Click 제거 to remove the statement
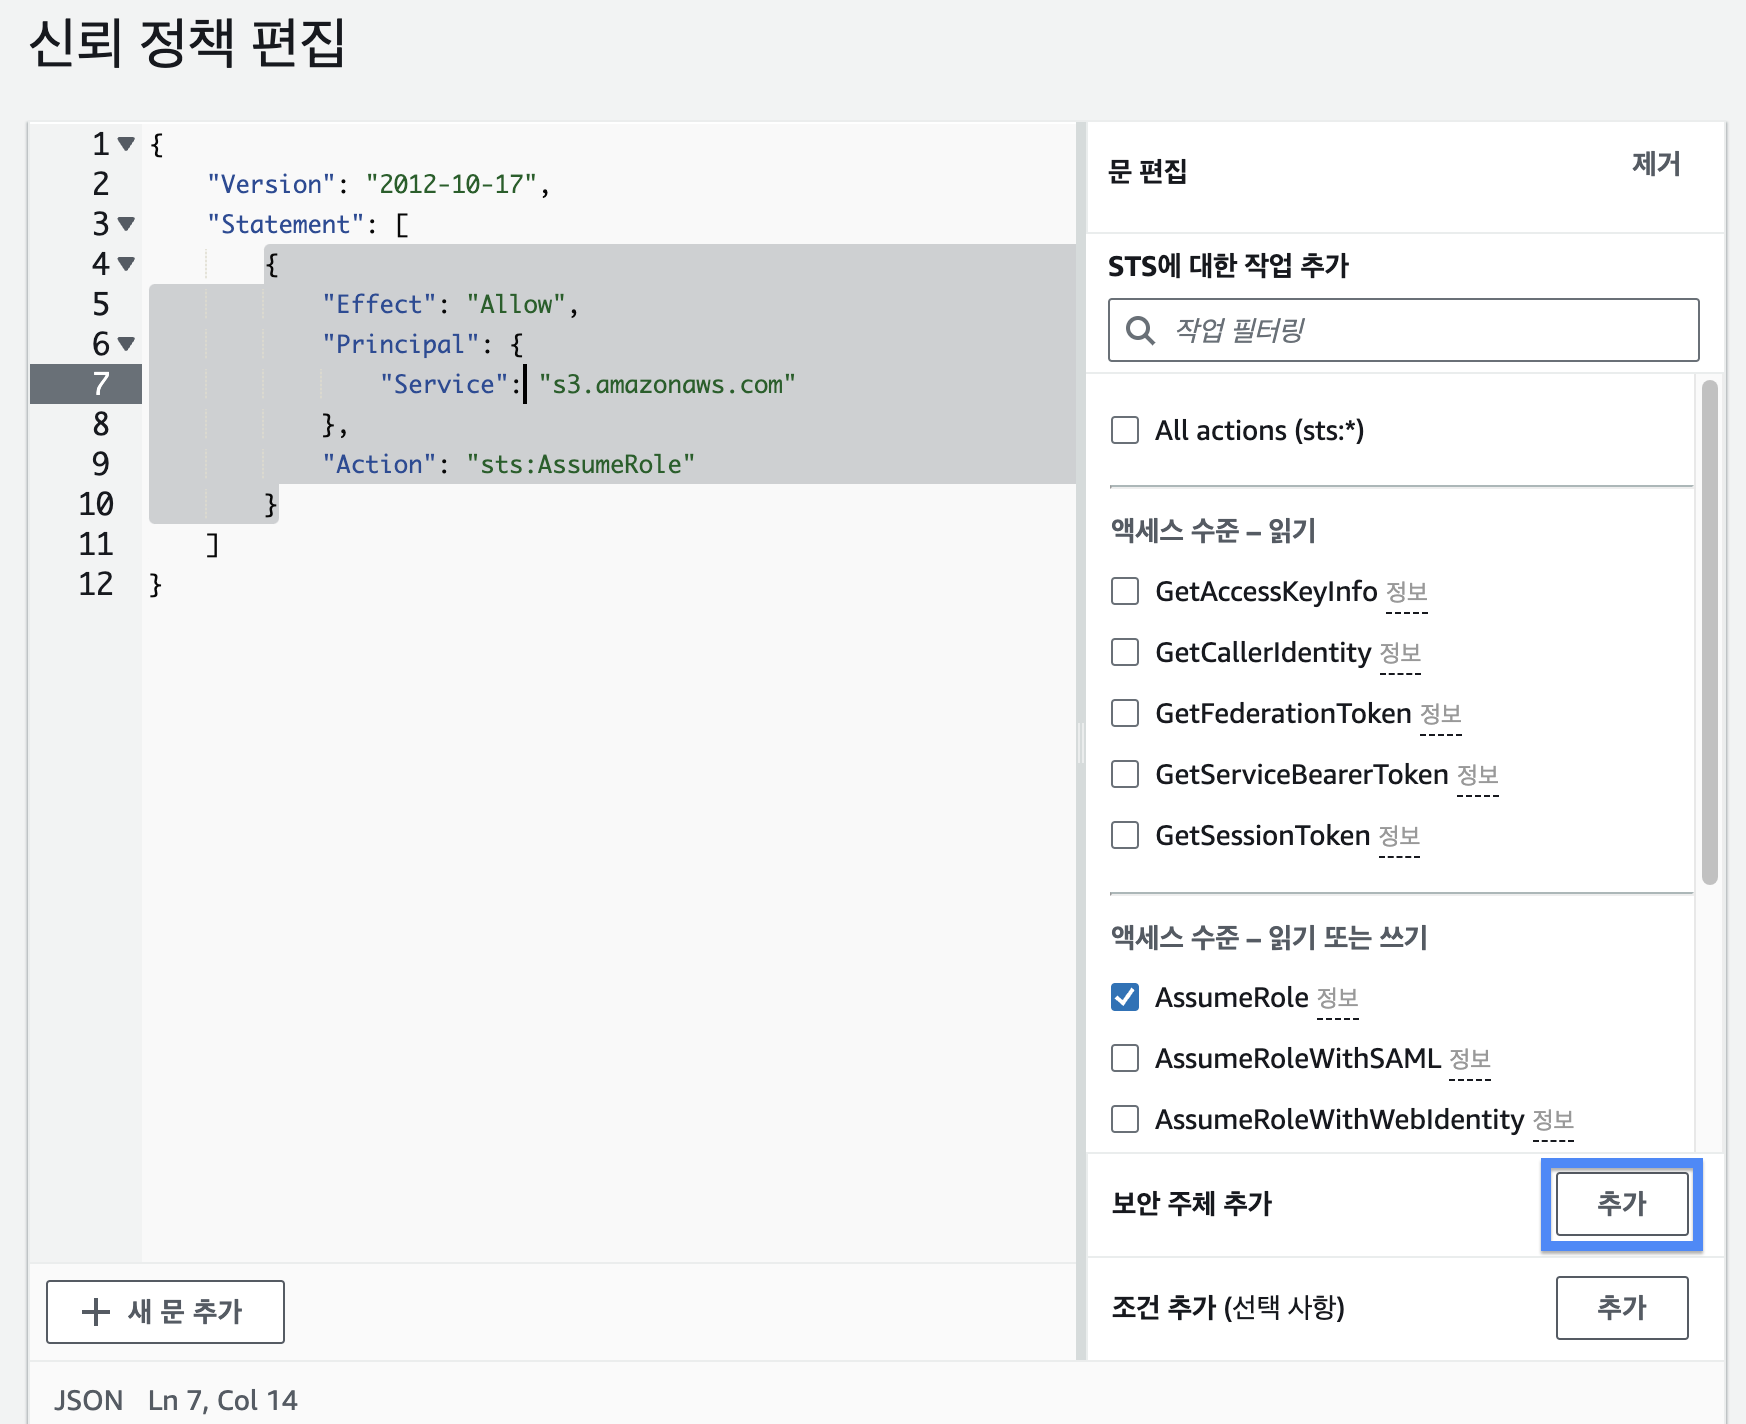Image resolution: width=1746 pixels, height=1424 pixels. (1655, 164)
